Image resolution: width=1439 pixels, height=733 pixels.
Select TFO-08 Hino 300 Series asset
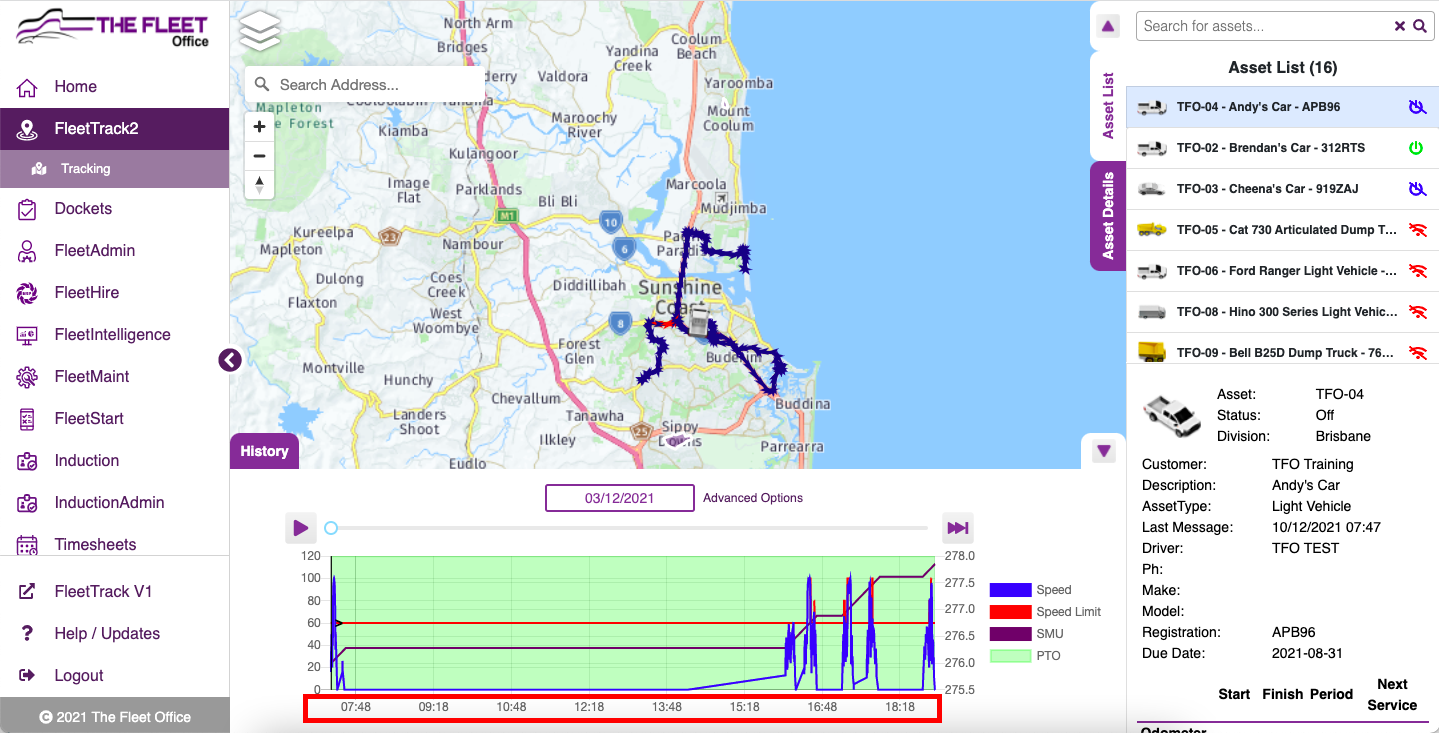pos(1283,312)
